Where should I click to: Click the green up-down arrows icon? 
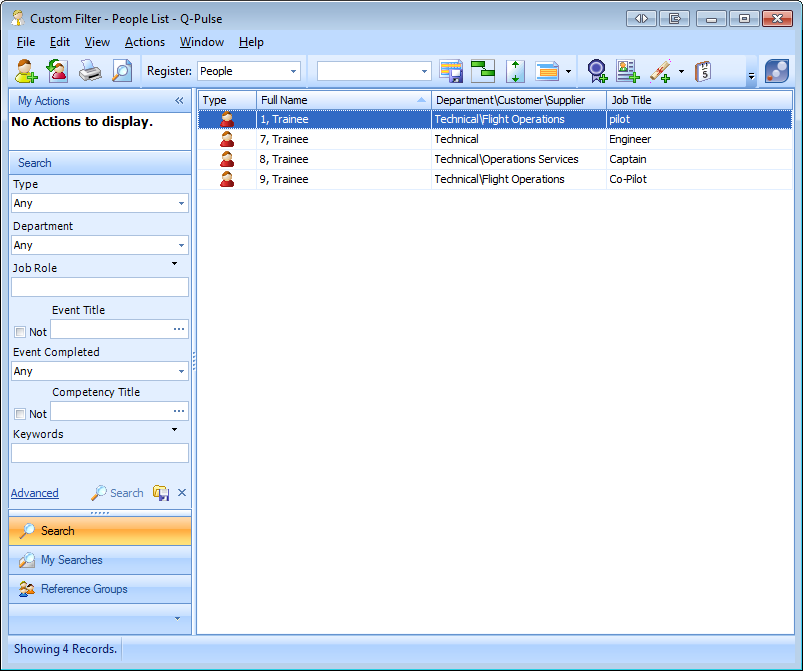coord(515,71)
